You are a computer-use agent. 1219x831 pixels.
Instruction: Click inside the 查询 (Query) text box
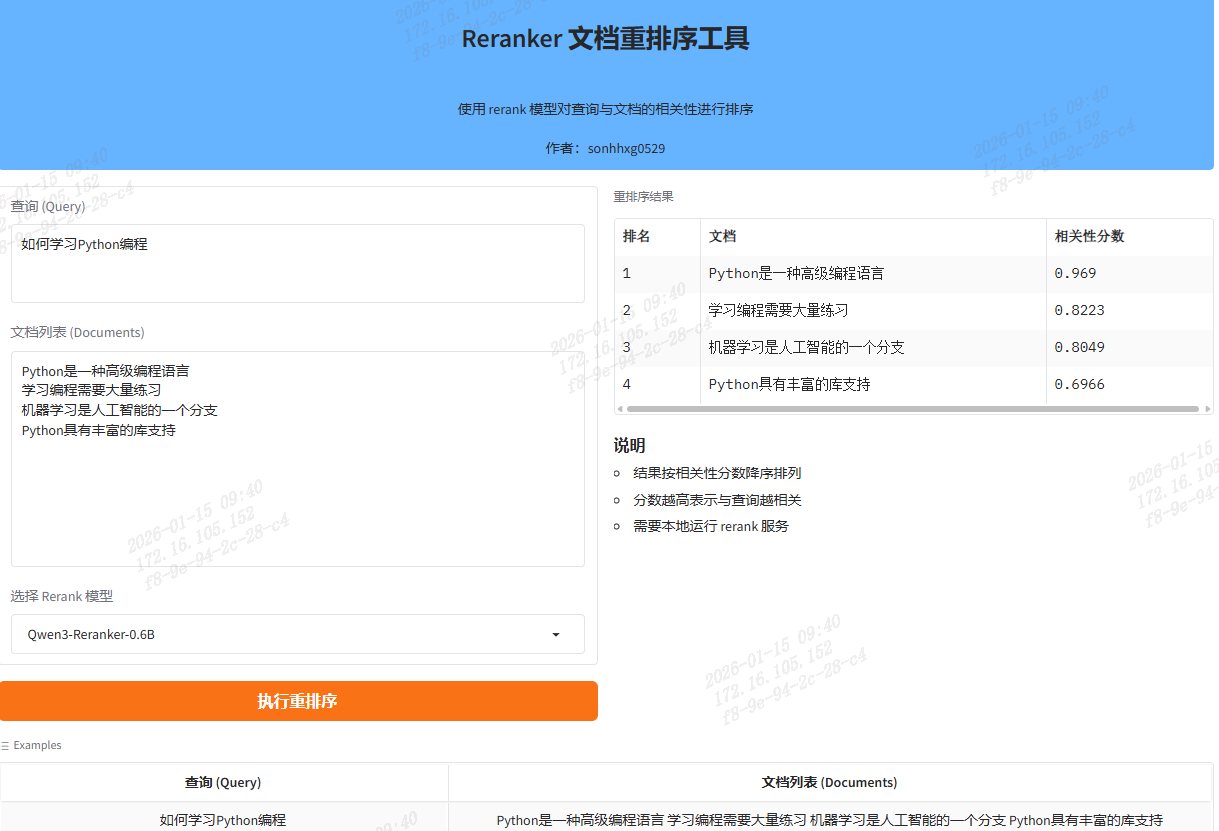click(297, 263)
